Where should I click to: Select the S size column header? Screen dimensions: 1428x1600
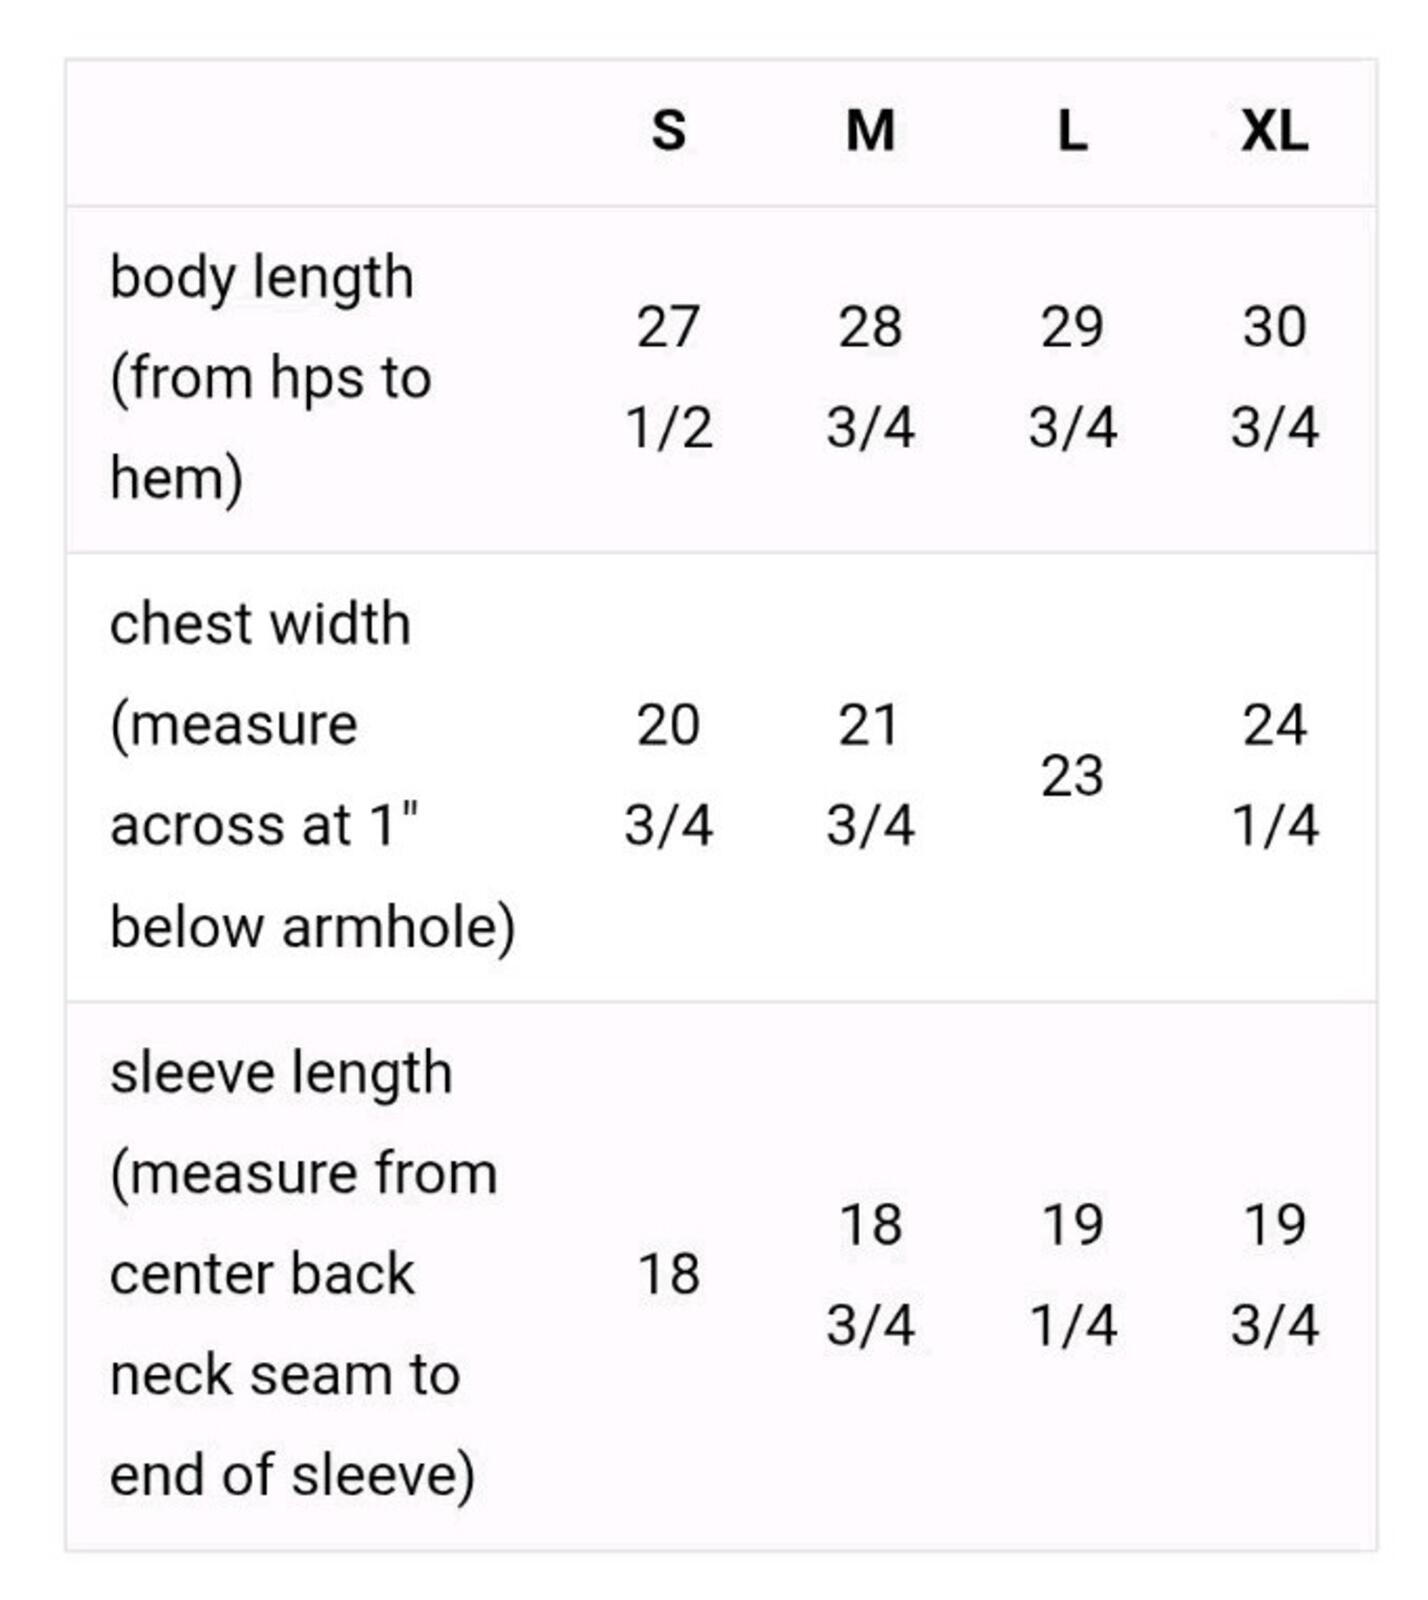(x=669, y=131)
